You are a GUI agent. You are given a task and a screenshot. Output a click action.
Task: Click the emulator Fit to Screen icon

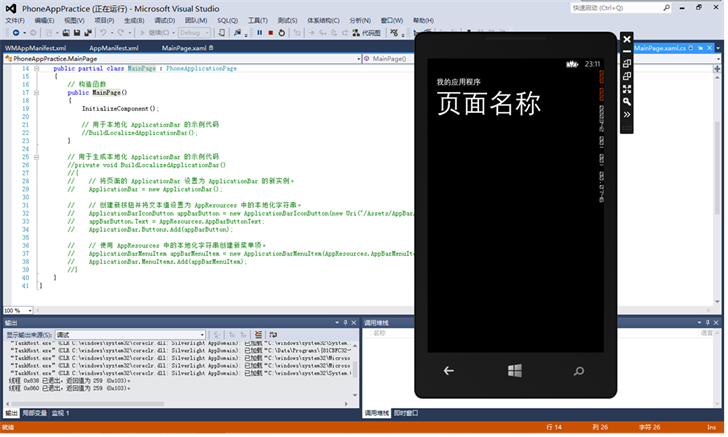tap(627, 89)
